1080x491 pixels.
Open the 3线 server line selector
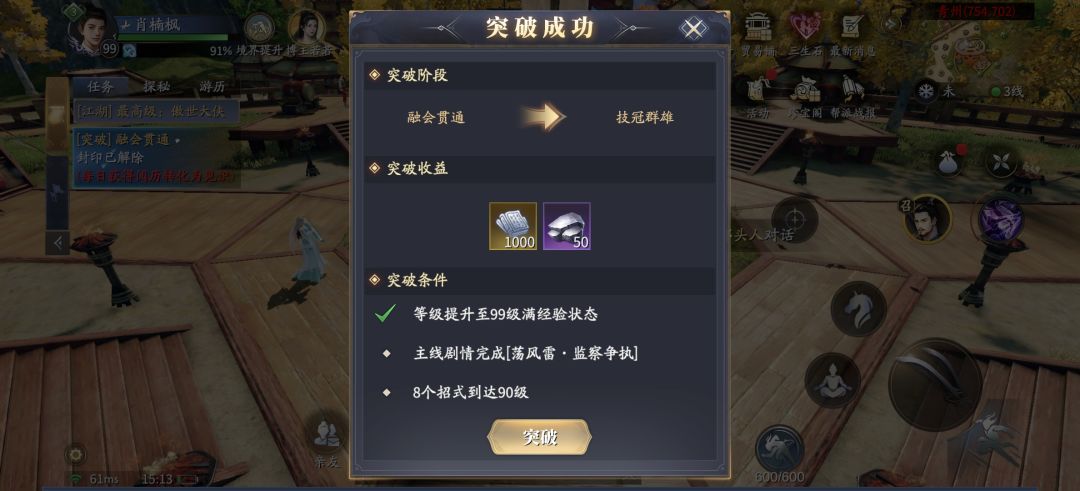[1006, 92]
